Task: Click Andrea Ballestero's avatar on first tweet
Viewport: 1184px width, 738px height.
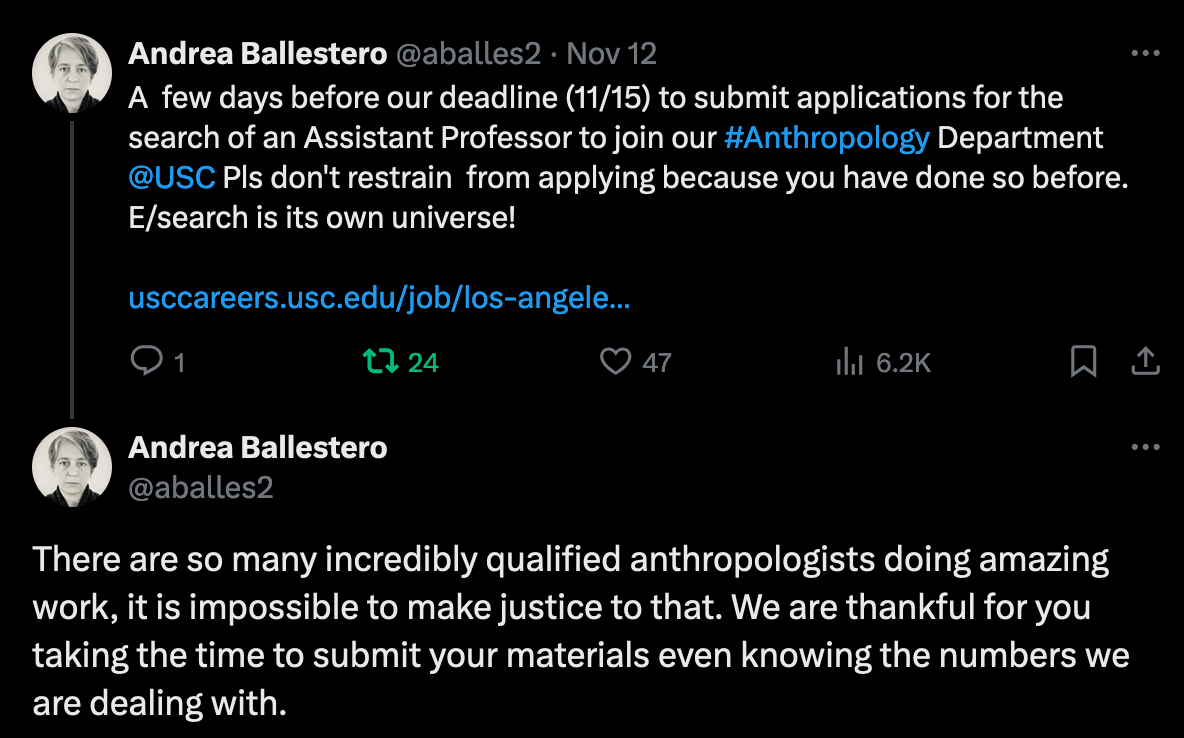Action: (x=72, y=73)
